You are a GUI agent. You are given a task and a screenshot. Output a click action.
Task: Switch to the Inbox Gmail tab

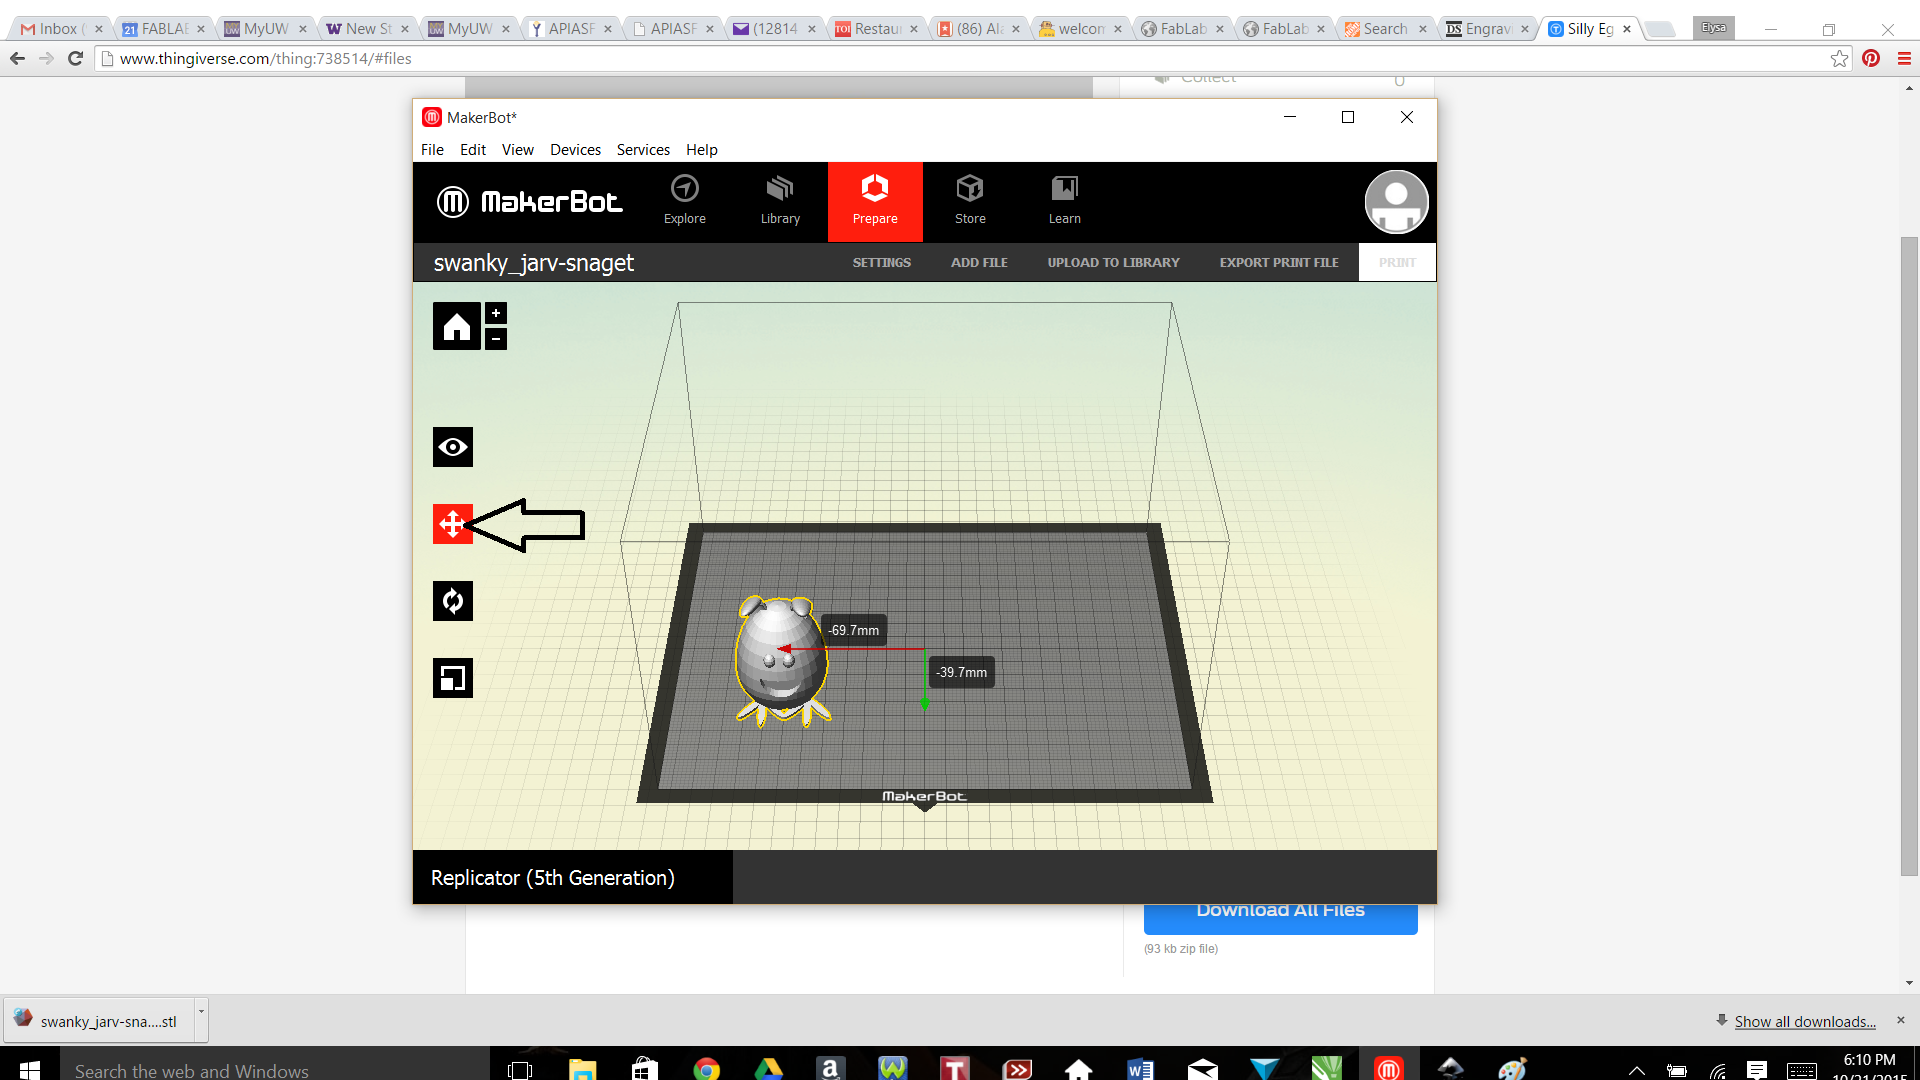pos(59,29)
